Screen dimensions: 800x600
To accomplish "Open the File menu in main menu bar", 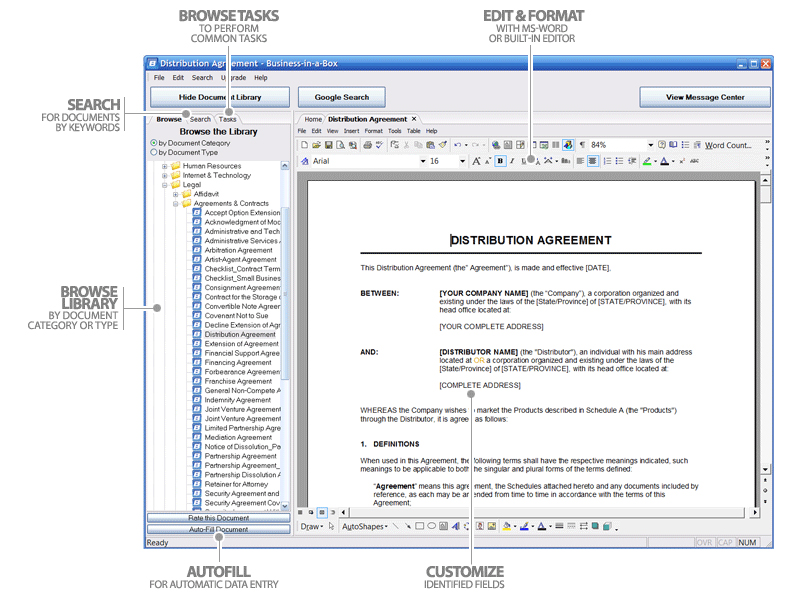I will [159, 78].
